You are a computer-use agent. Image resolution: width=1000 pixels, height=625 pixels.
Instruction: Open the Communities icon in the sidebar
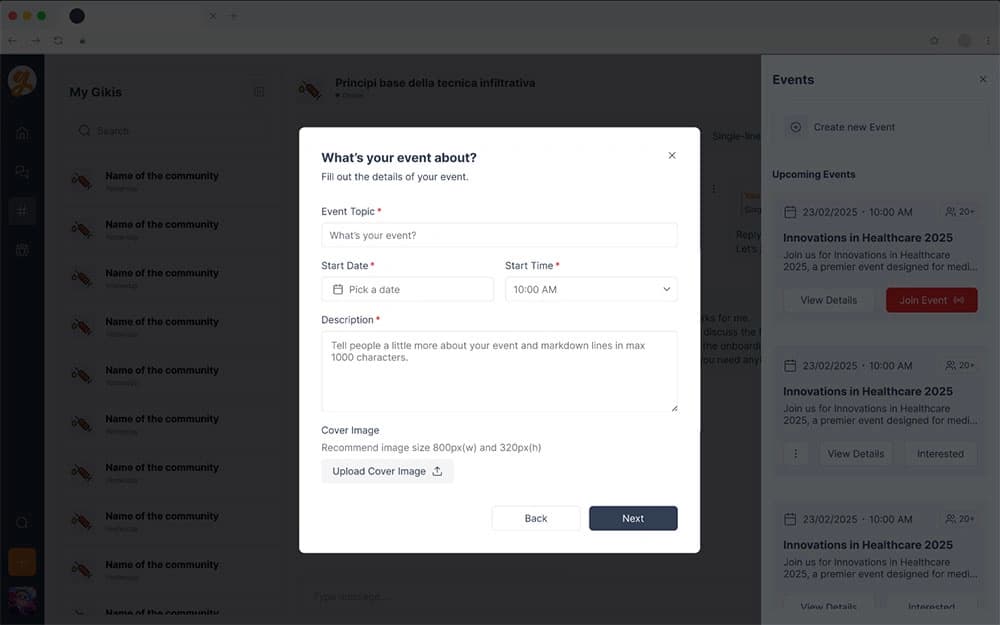click(22, 171)
